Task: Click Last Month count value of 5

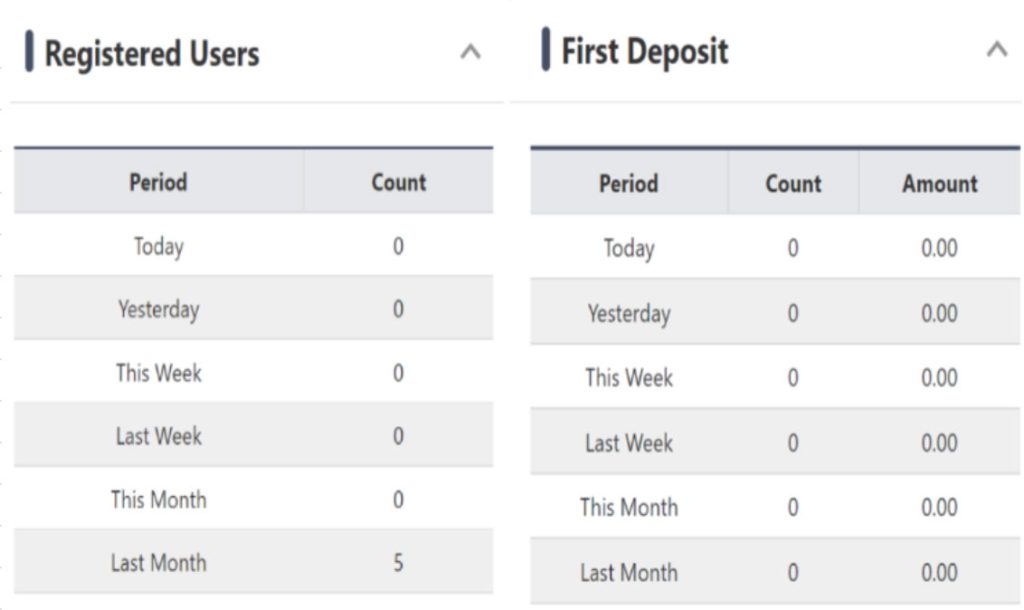Action: (x=398, y=563)
